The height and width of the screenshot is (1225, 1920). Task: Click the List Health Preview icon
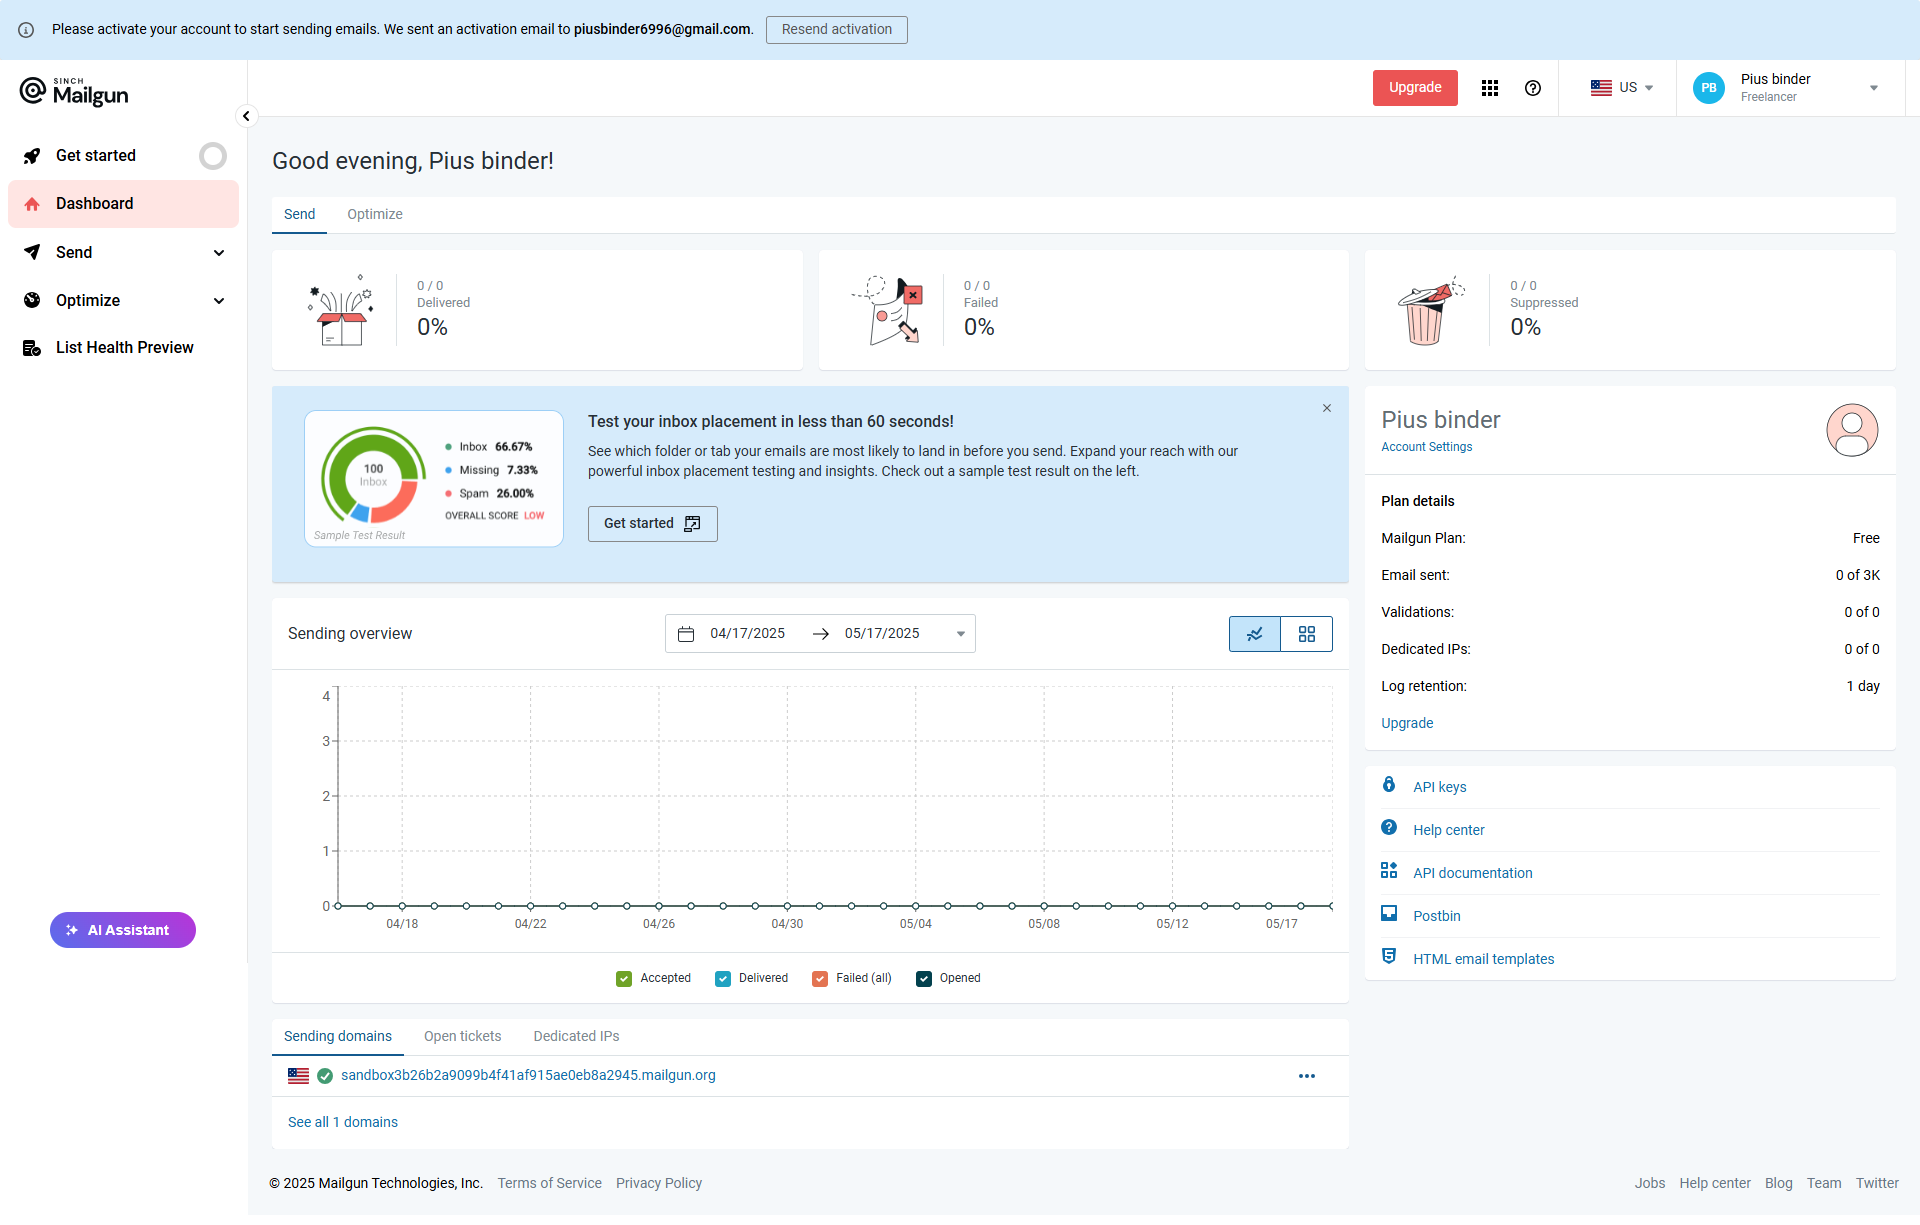(32, 348)
